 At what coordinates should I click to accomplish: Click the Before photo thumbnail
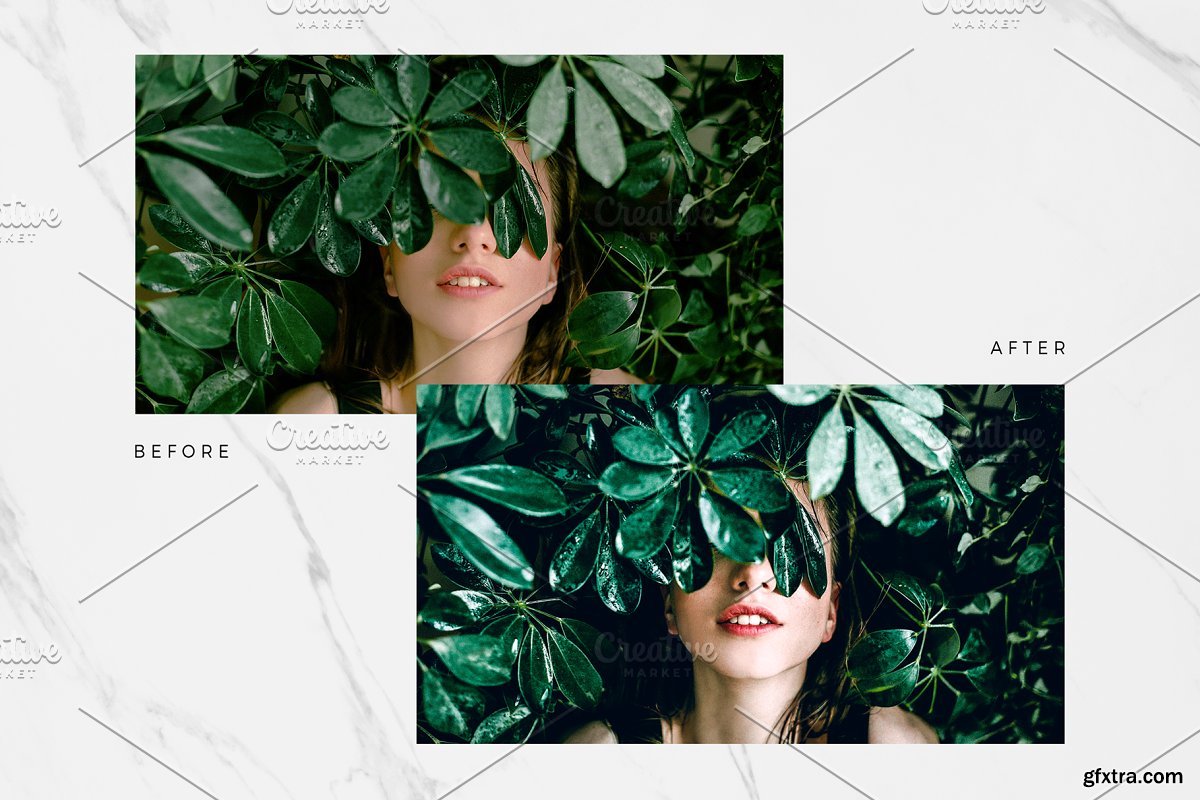pos(300,200)
